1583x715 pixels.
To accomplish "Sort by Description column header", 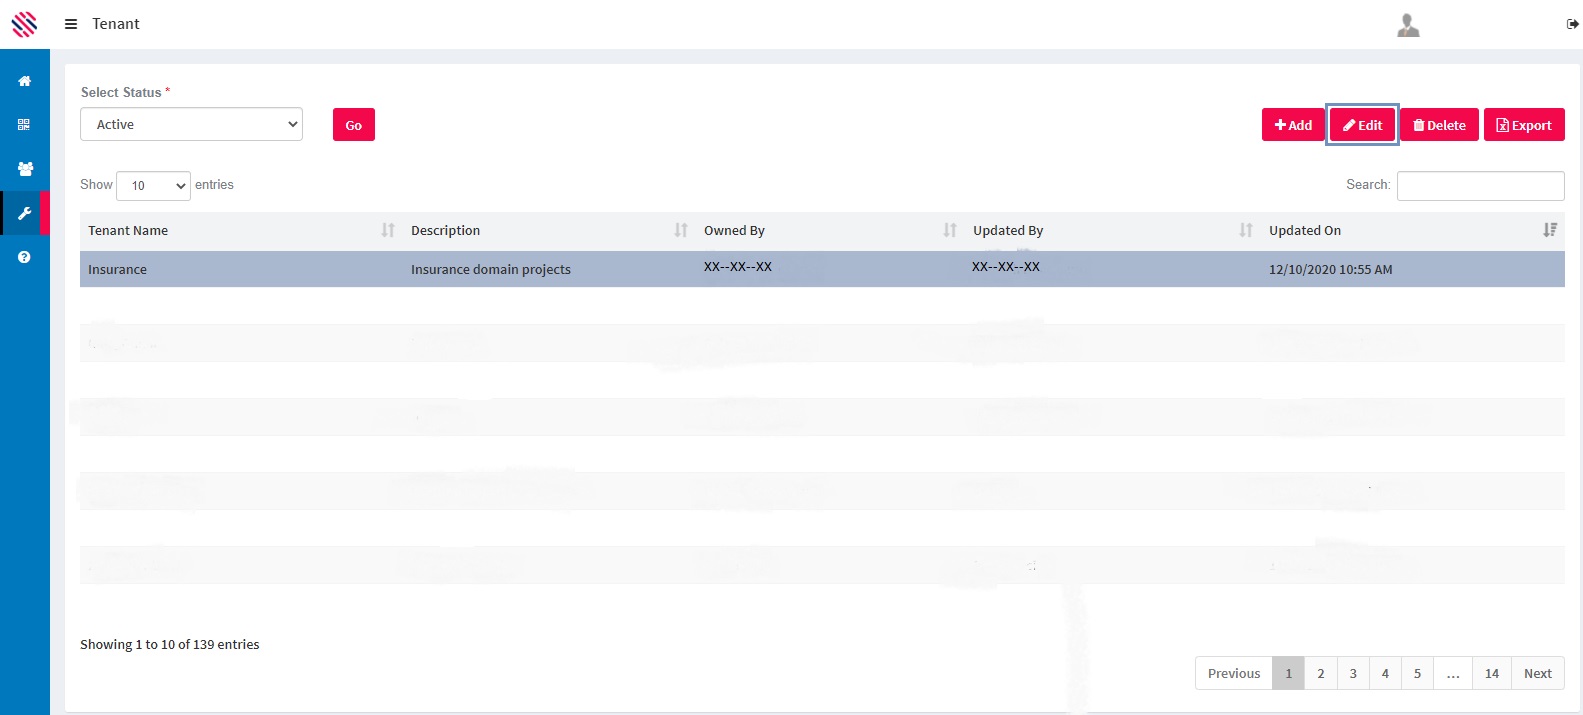I will point(446,231).
